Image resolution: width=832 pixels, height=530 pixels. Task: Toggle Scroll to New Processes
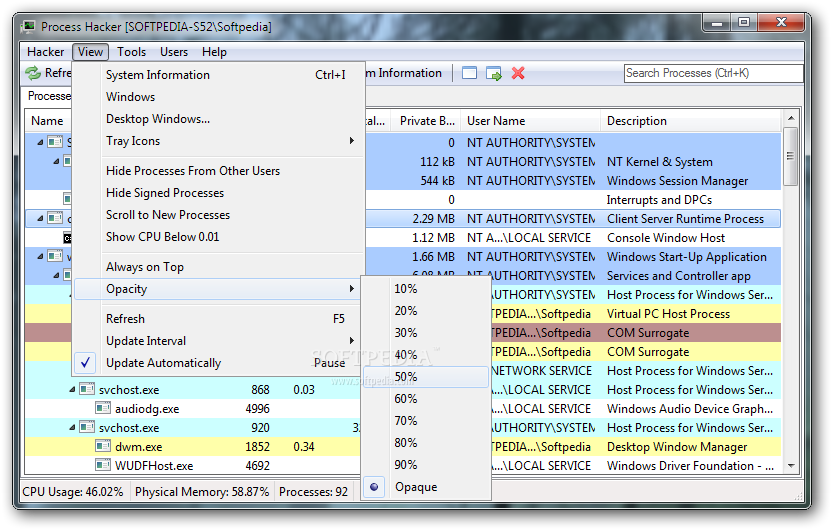click(219, 215)
